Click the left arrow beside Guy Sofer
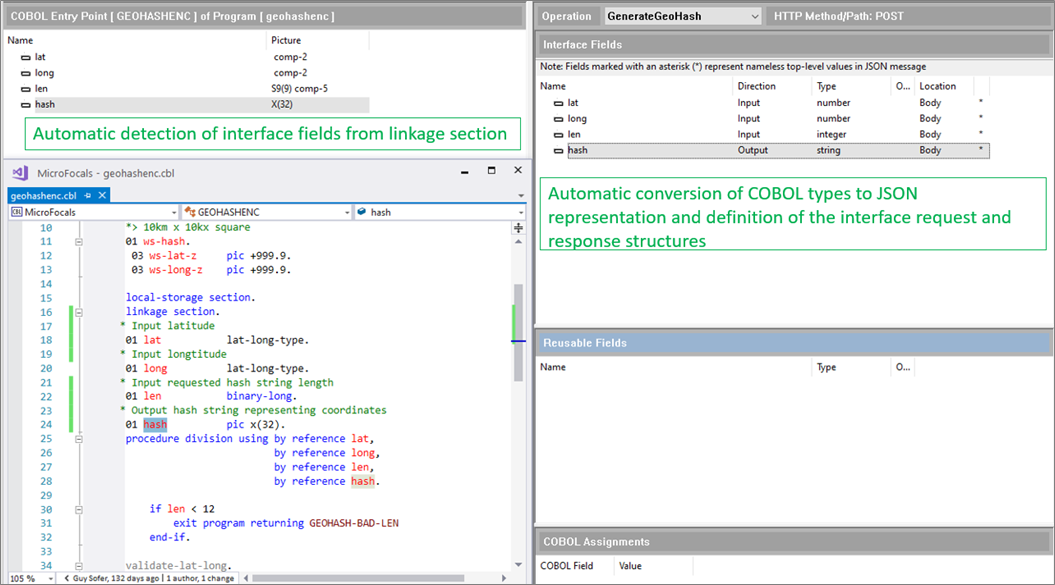This screenshot has width=1055, height=585. click(65, 578)
